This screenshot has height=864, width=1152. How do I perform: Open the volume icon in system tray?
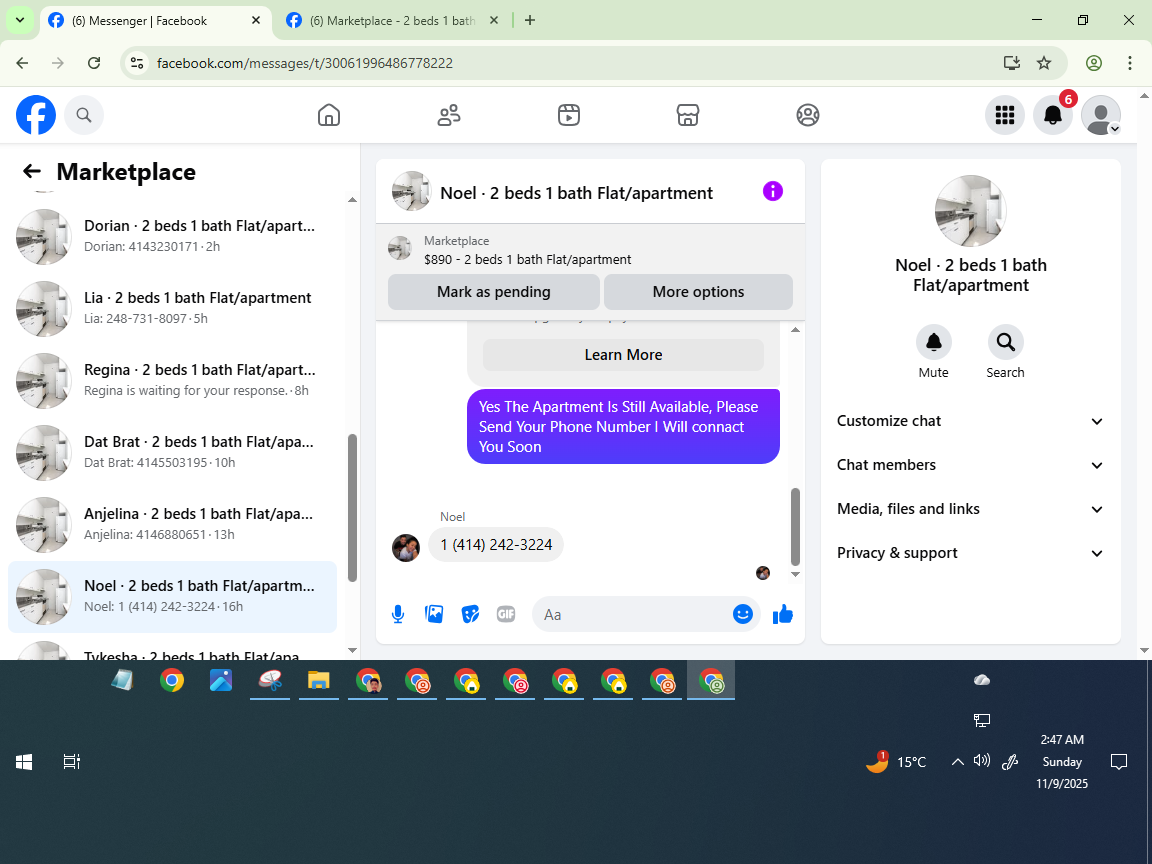982,761
